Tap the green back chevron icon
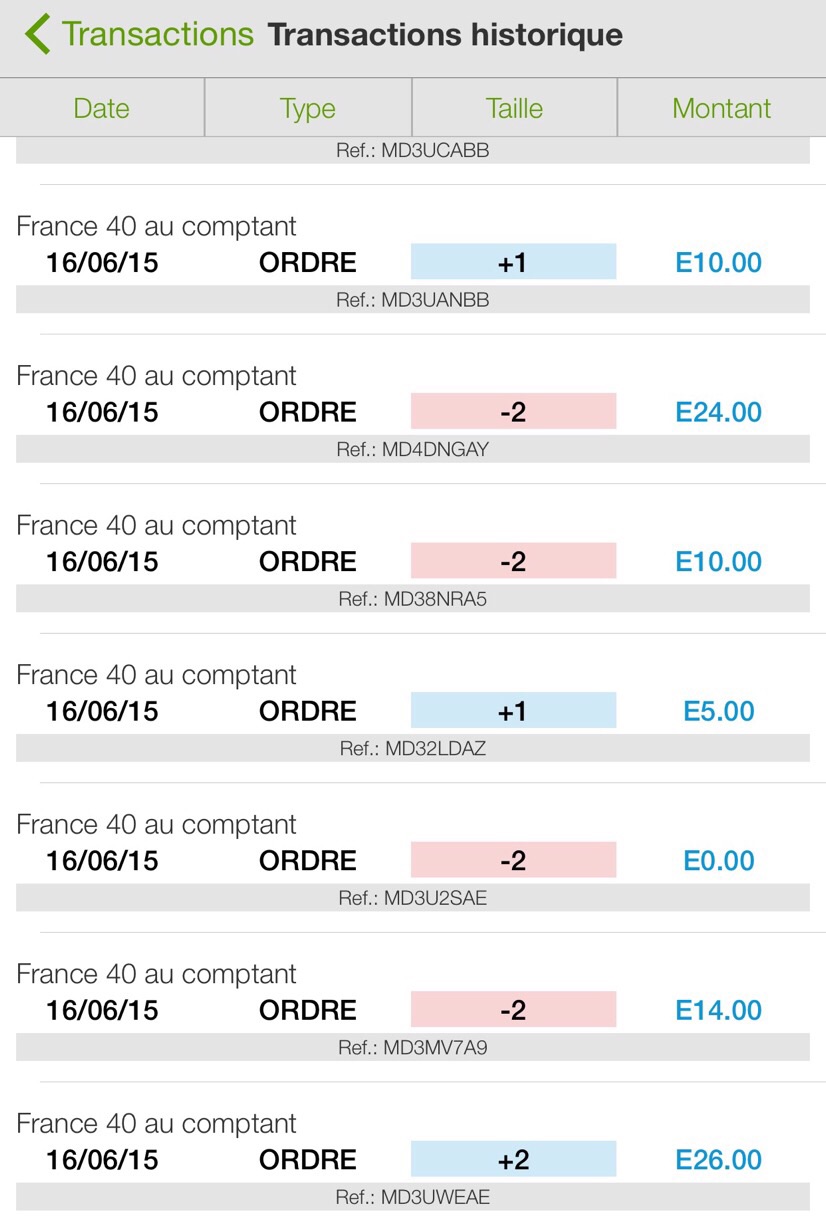Image resolution: width=826 pixels, height=1218 pixels. pos(38,34)
